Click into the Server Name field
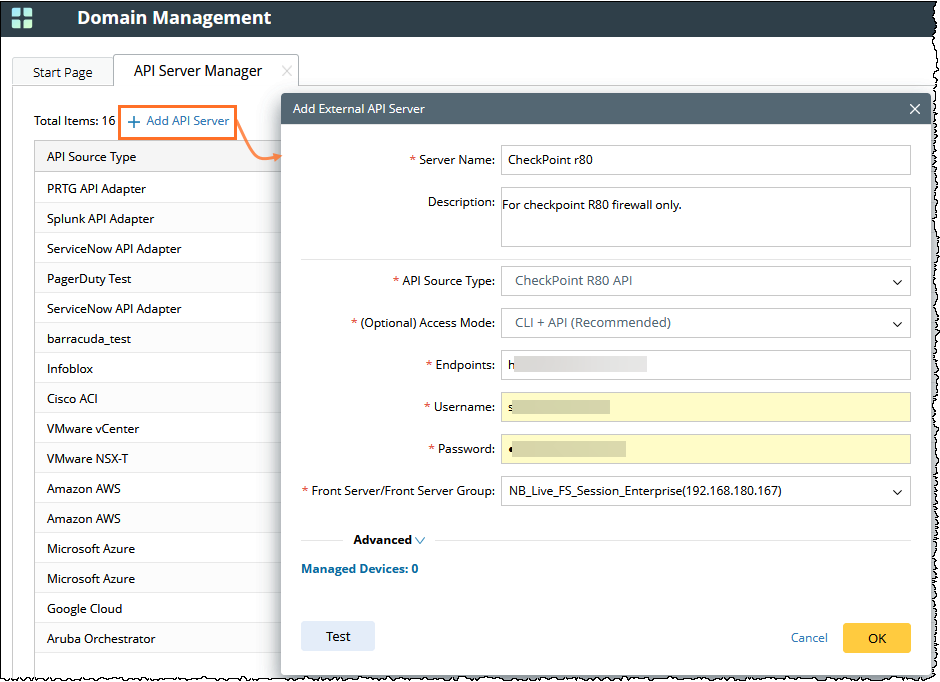Screen dimensions: 940x682 pyautogui.click(x=705, y=160)
